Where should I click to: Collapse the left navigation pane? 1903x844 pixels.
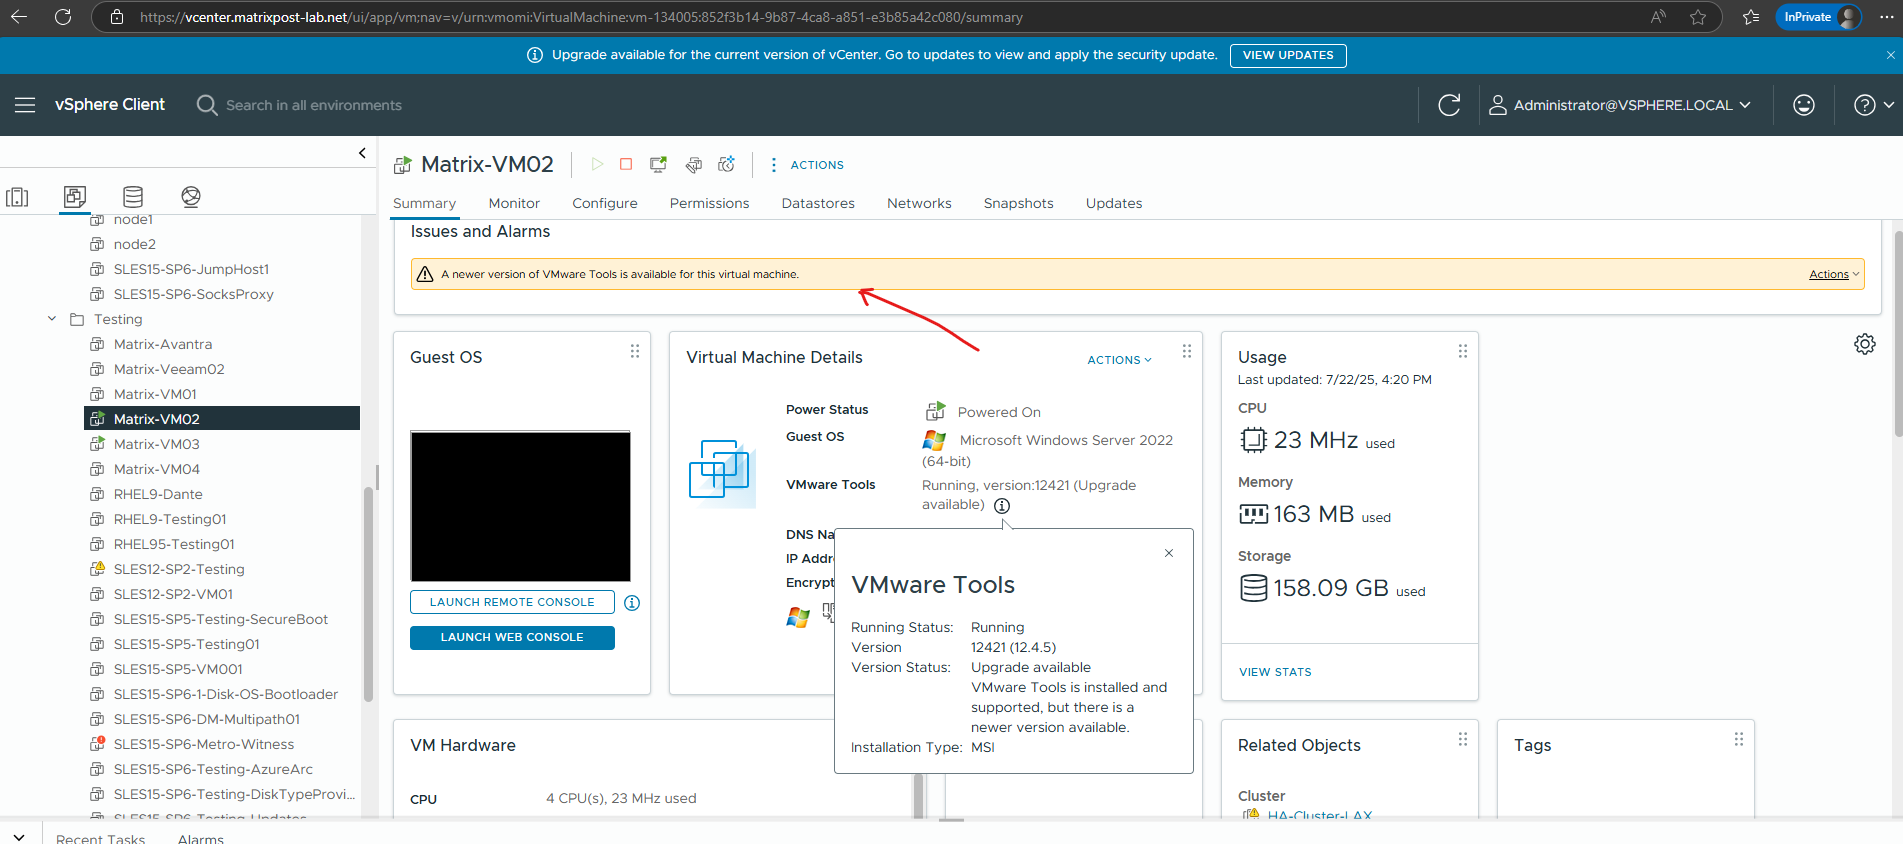[362, 153]
